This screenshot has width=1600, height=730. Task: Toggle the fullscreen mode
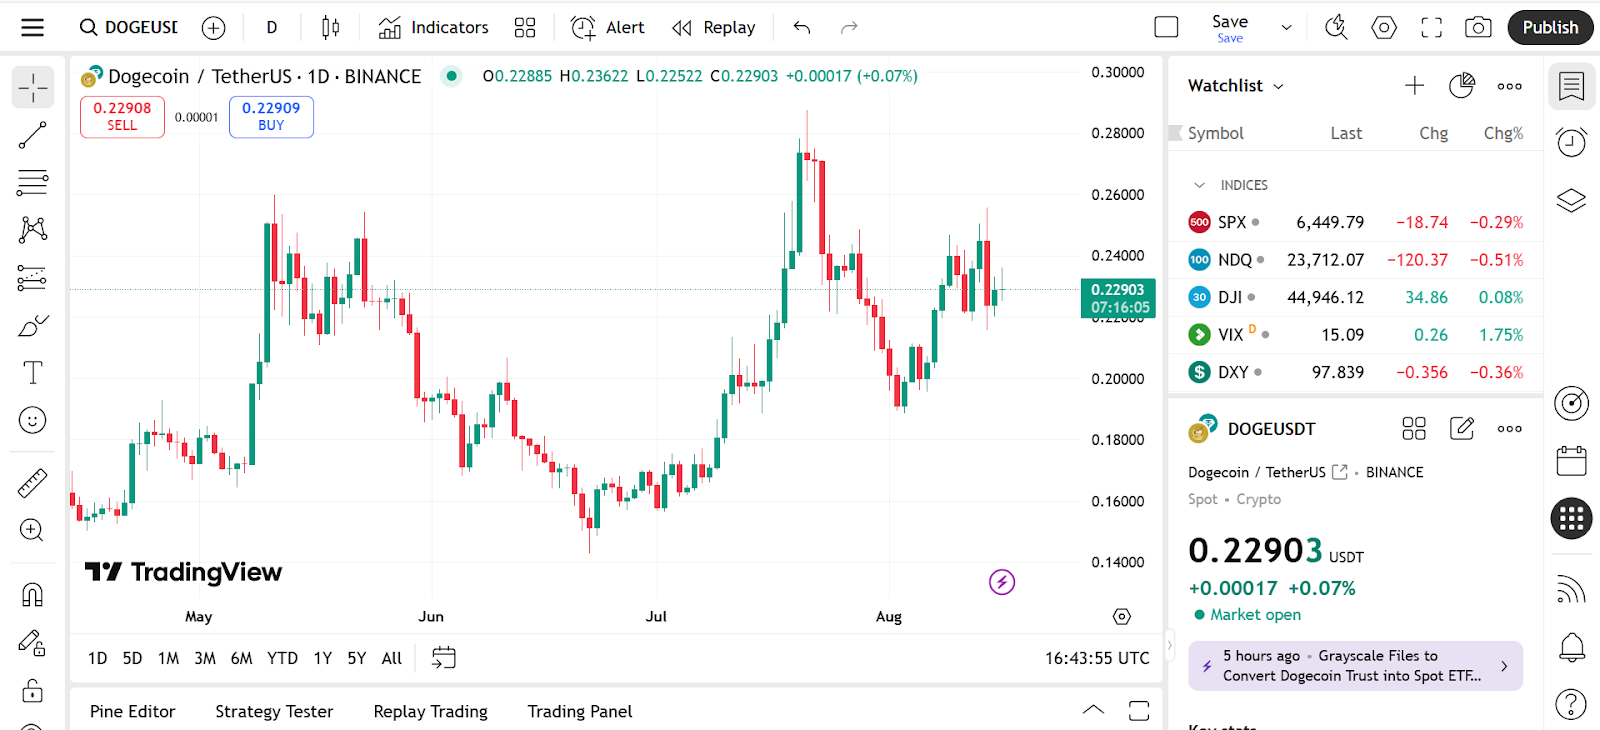[1431, 28]
